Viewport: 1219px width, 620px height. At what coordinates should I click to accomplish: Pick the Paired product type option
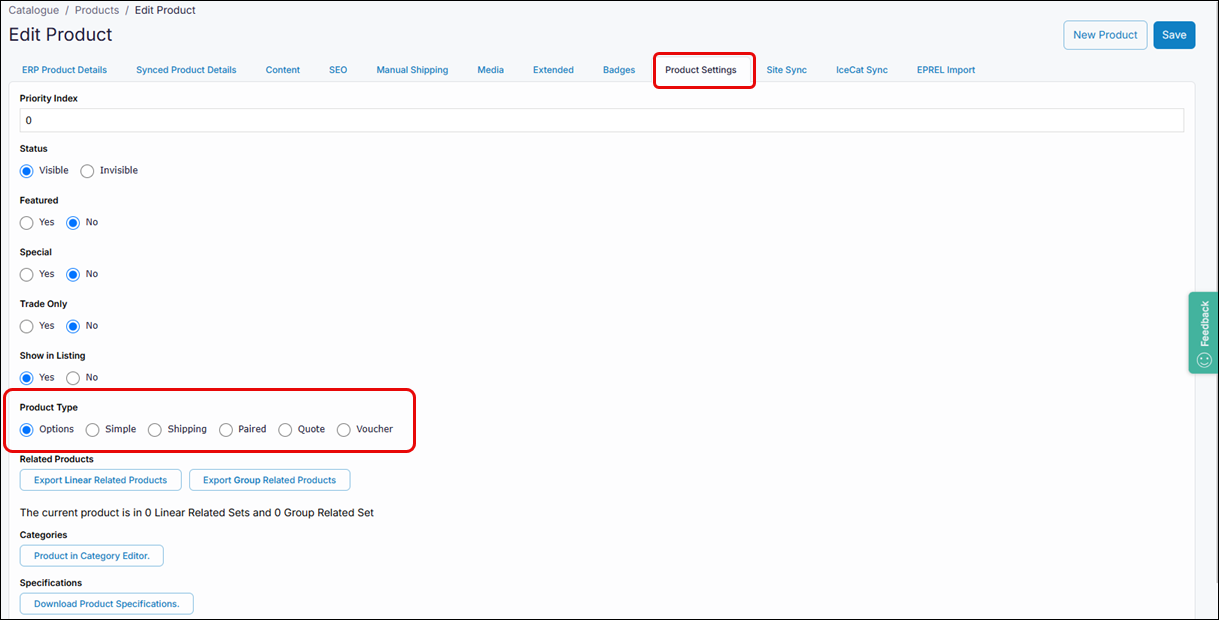point(226,430)
